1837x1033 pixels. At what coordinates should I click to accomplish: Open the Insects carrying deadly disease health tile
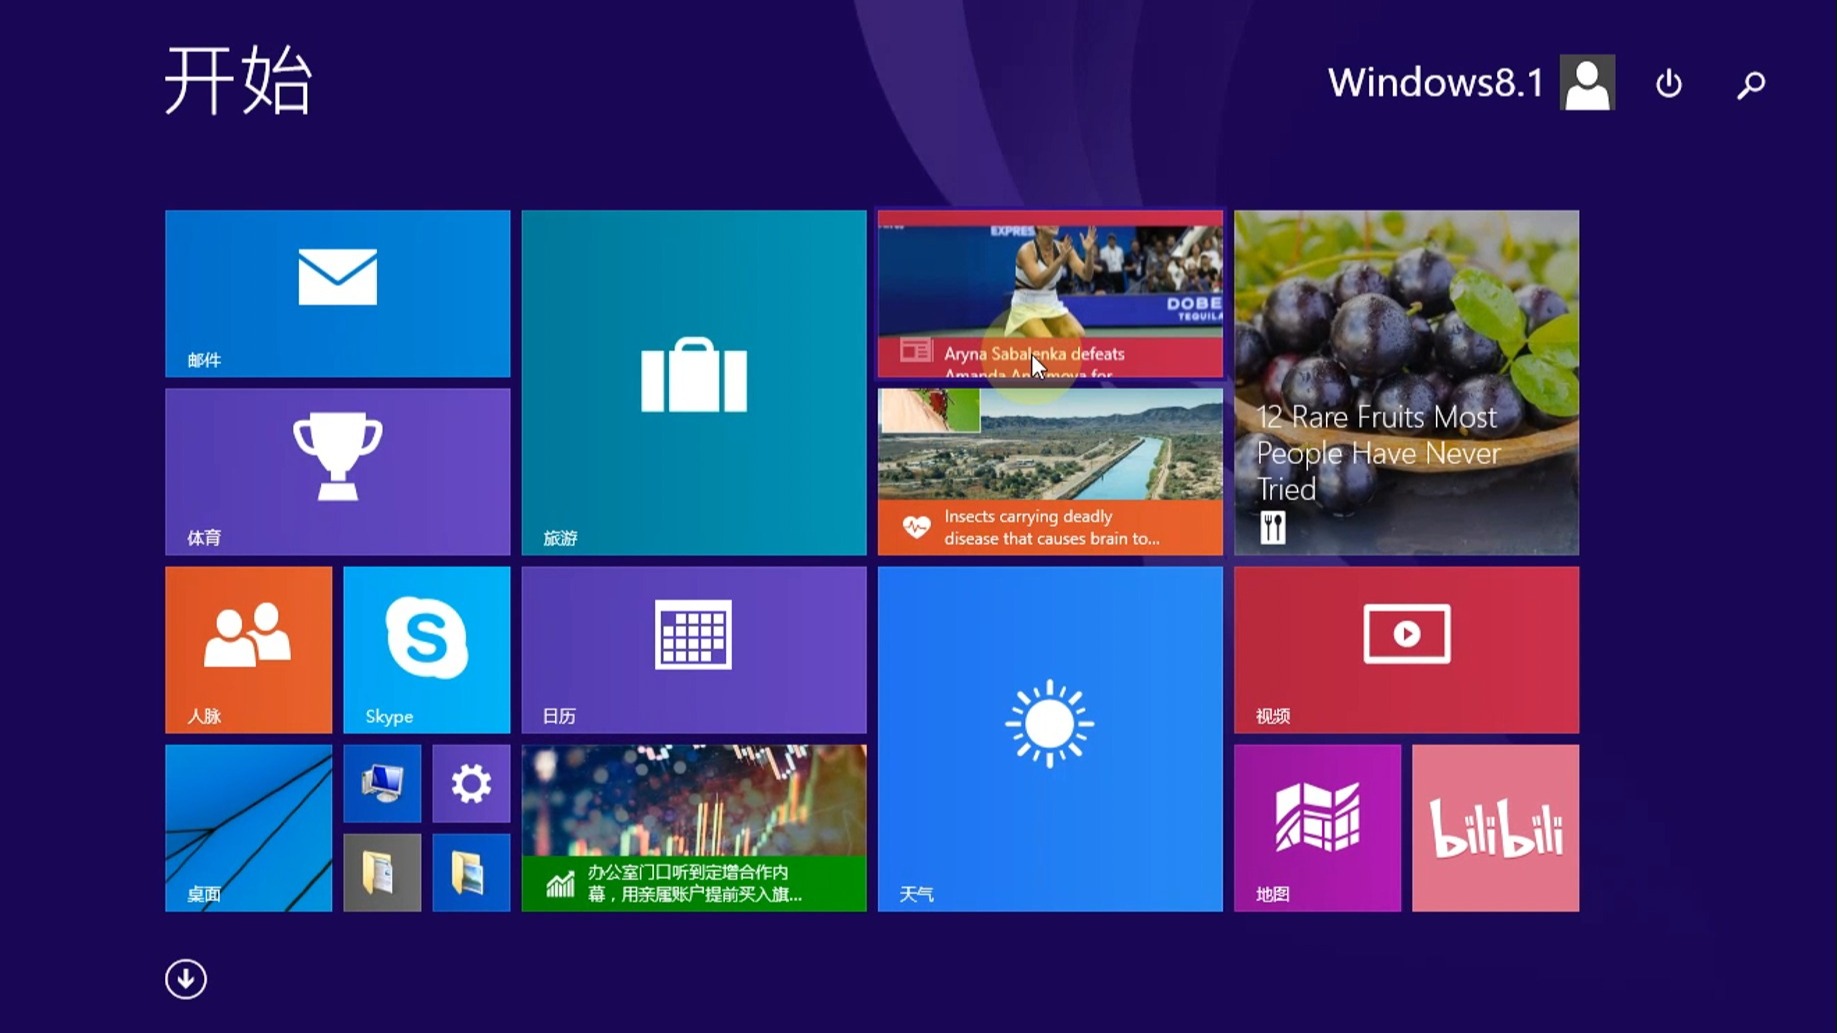(x=1050, y=471)
